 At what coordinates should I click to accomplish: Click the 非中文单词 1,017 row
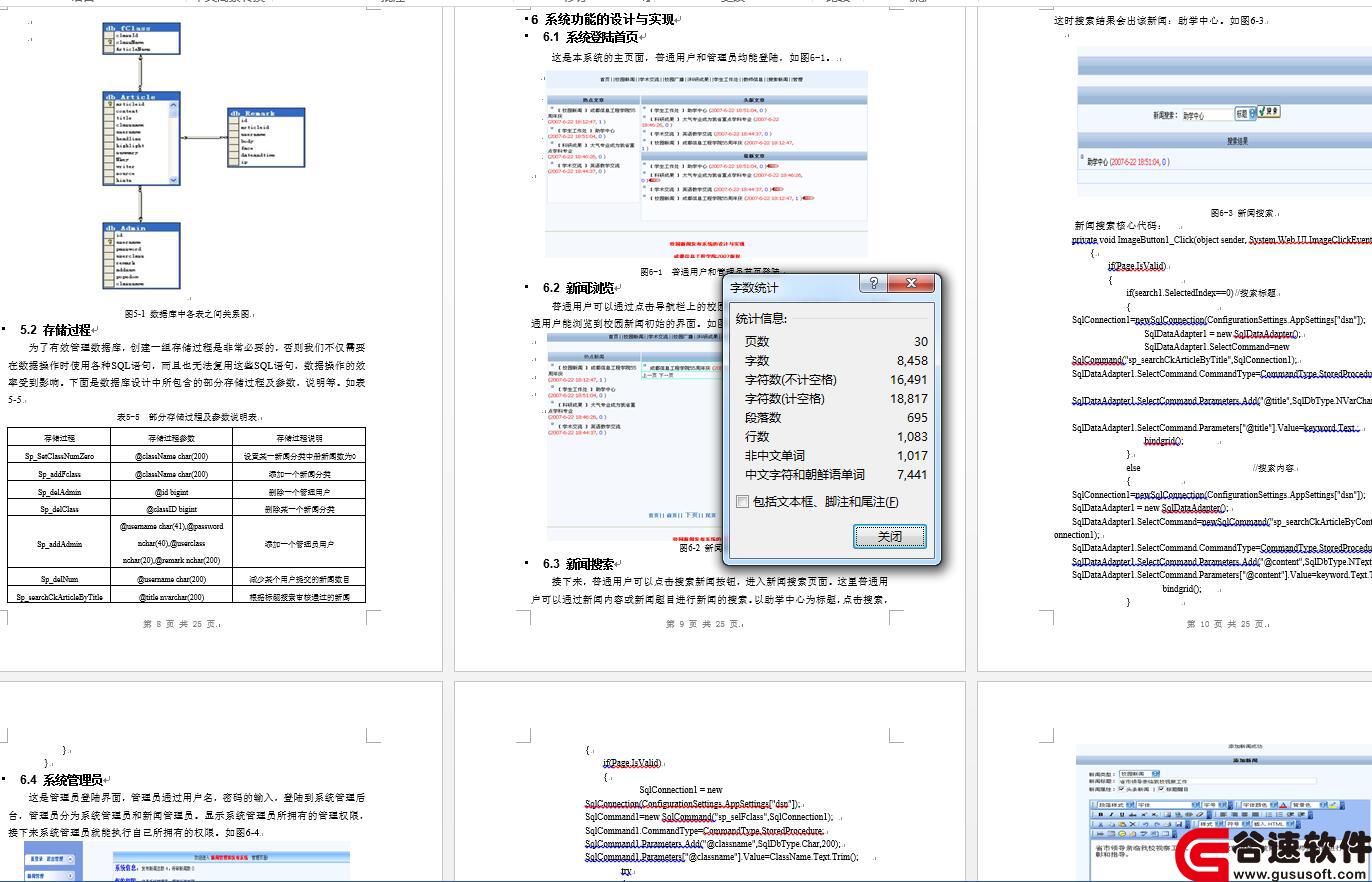836,455
